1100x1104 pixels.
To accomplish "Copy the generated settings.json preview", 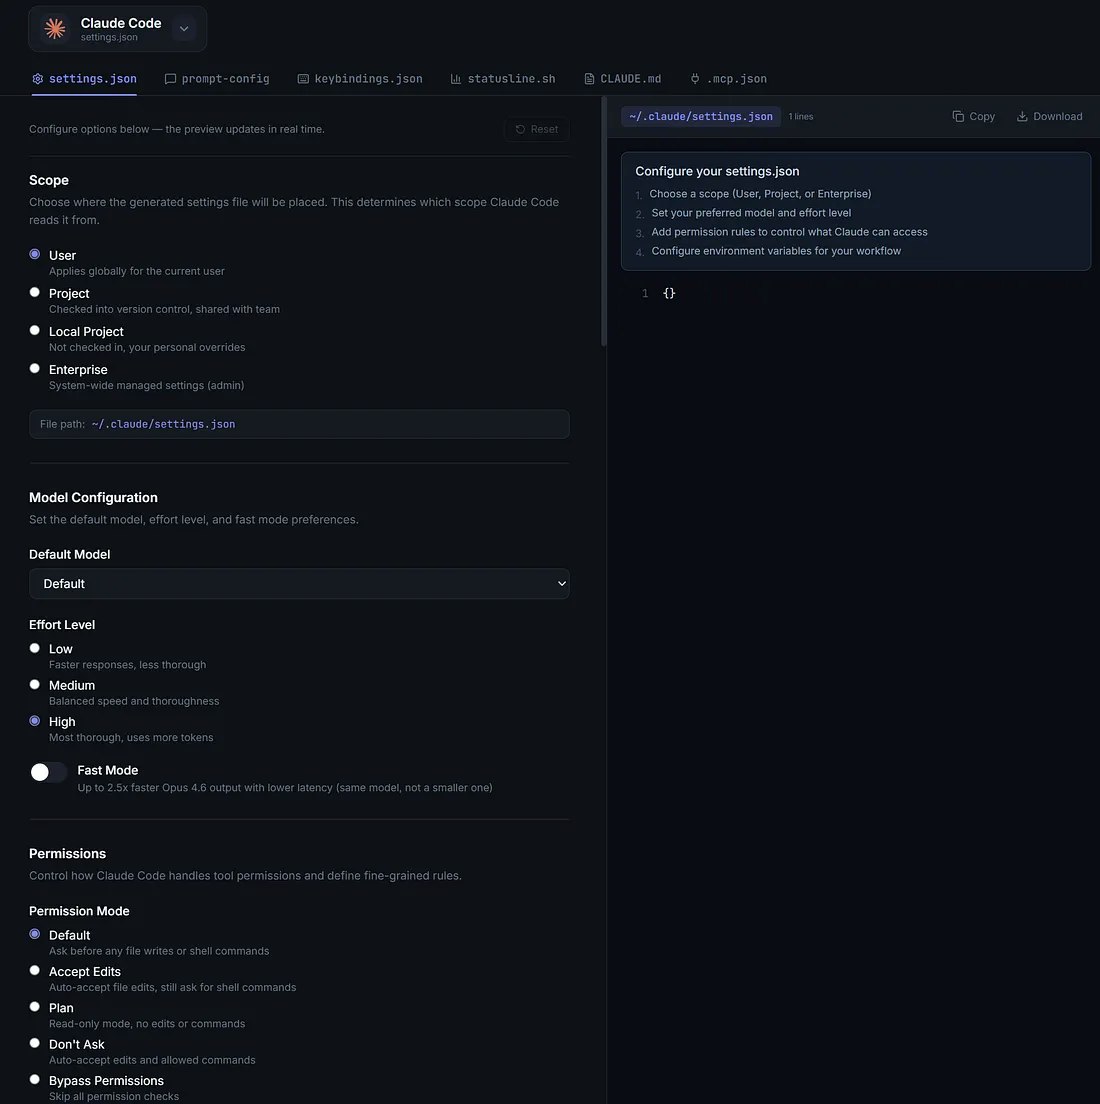I will coord(972,116).
